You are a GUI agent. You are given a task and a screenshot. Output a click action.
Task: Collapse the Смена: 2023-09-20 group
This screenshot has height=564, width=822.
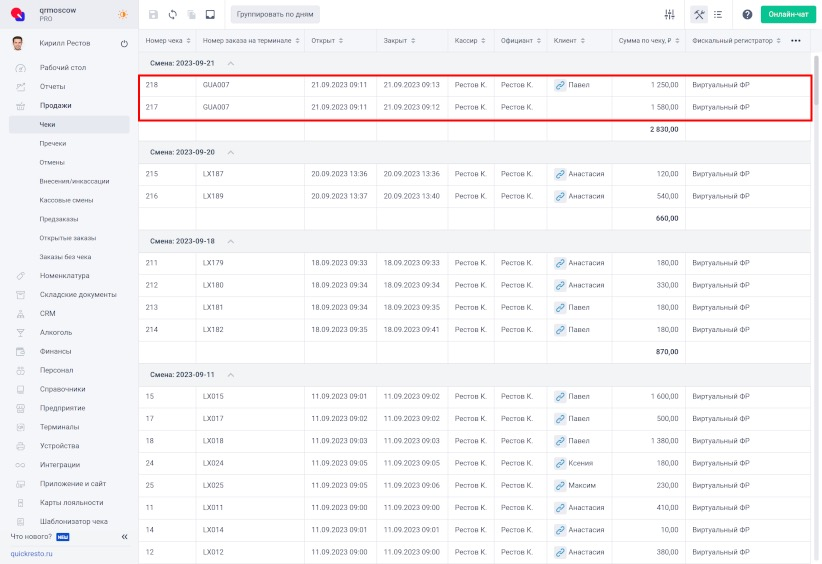click(231, 153)
